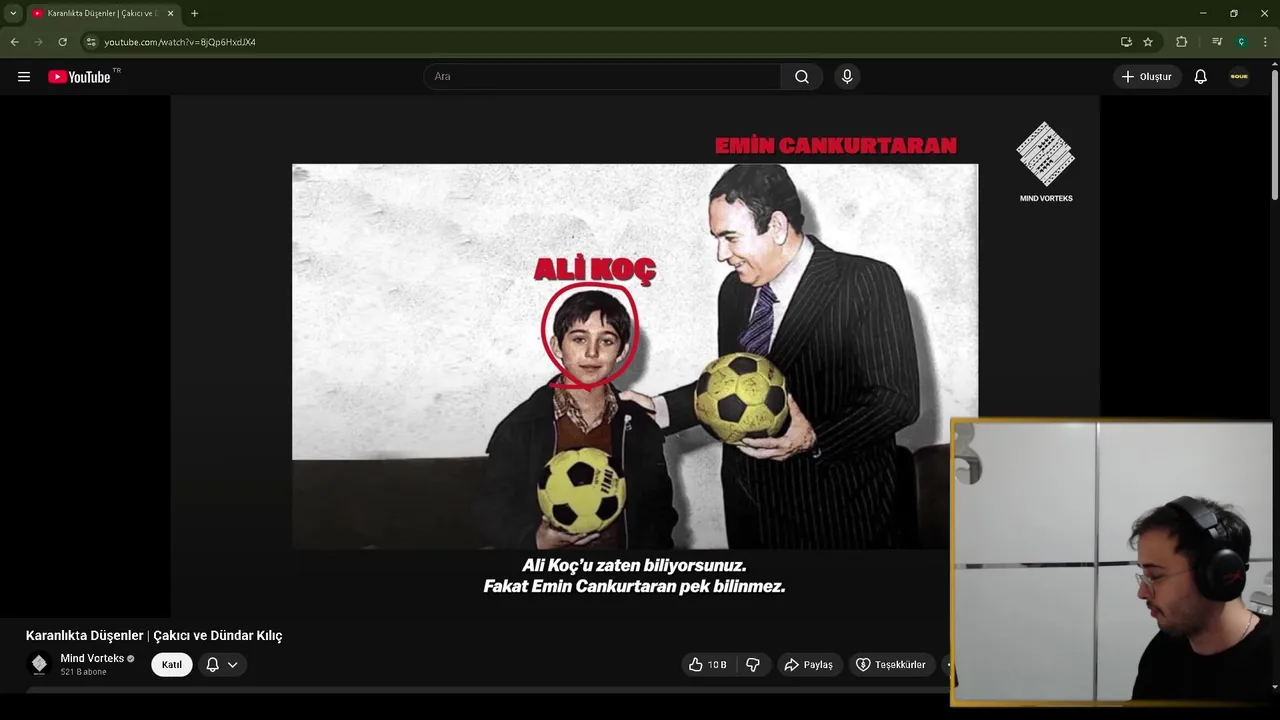Bookmark this page with the star
The height and width of the screenshot is (720, 1280).
pos(1148,42)
